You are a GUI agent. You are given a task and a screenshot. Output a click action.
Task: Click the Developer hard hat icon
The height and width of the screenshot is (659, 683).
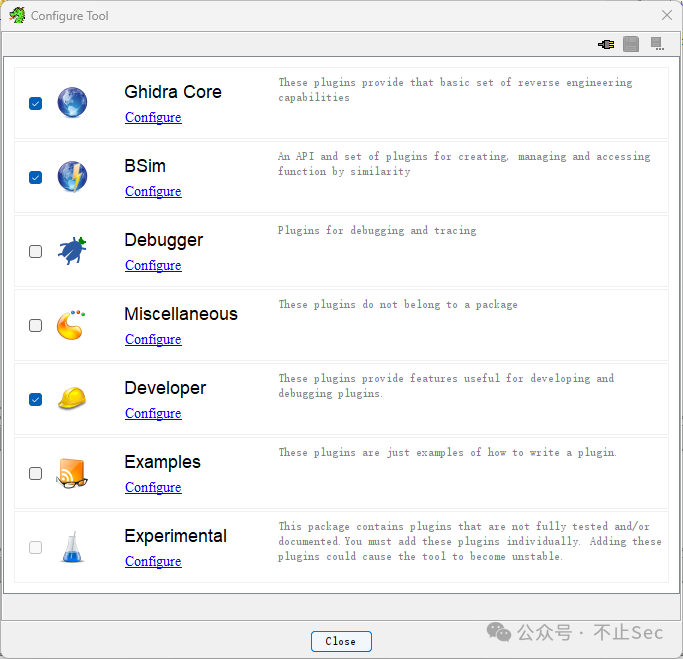coord(72,399)
